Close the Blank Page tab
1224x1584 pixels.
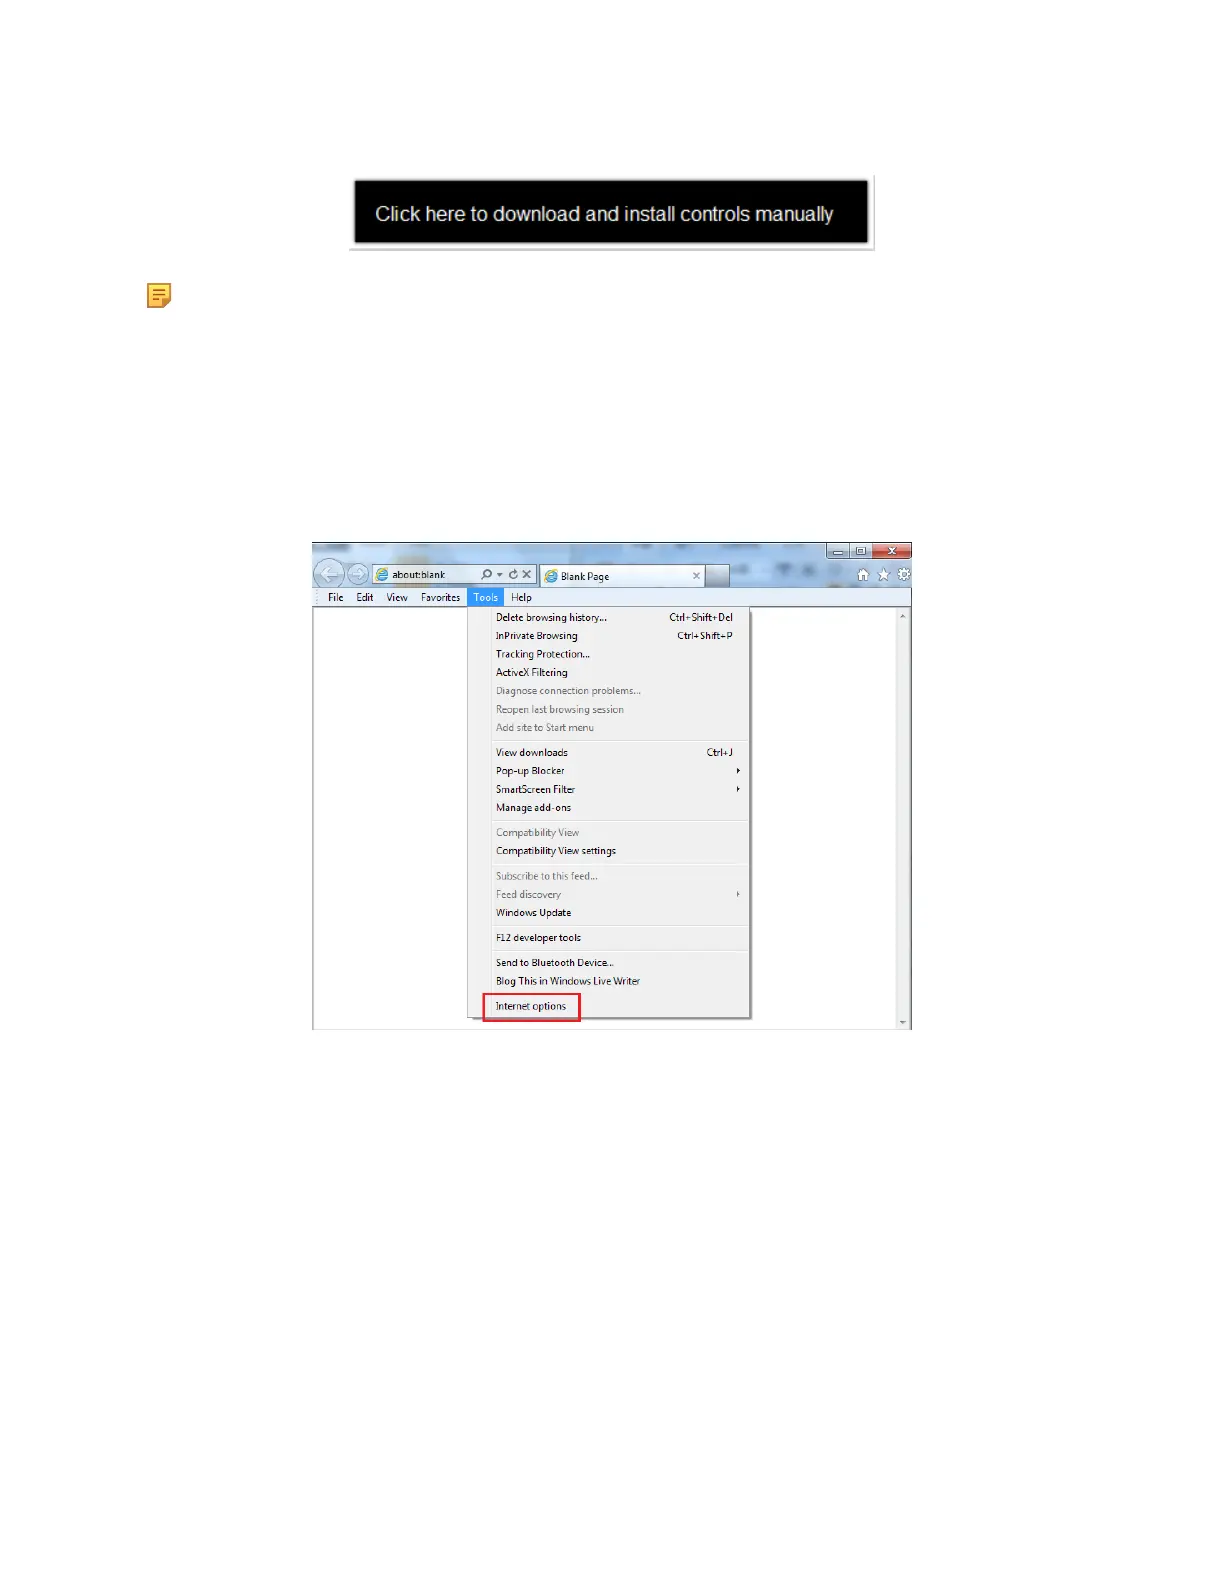tap(696, 576)
